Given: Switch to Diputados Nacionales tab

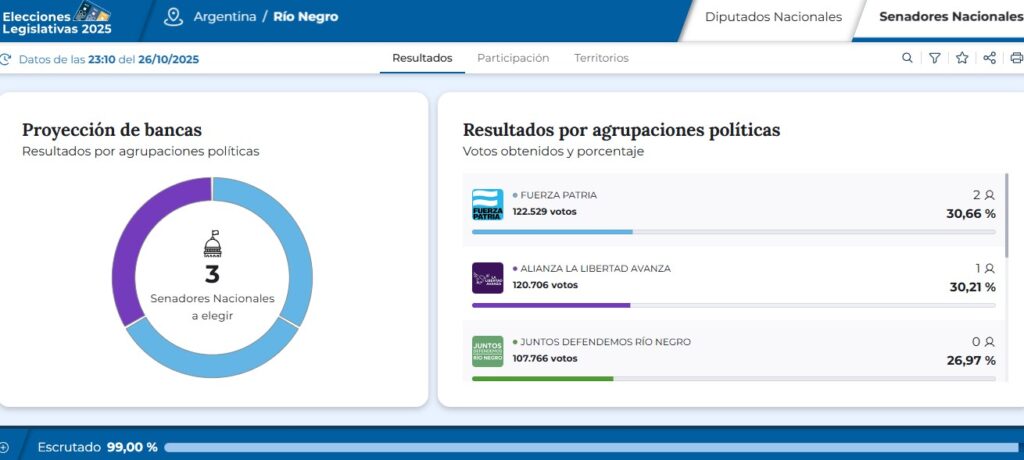Looking at the screenshot, I should point(773,17).
